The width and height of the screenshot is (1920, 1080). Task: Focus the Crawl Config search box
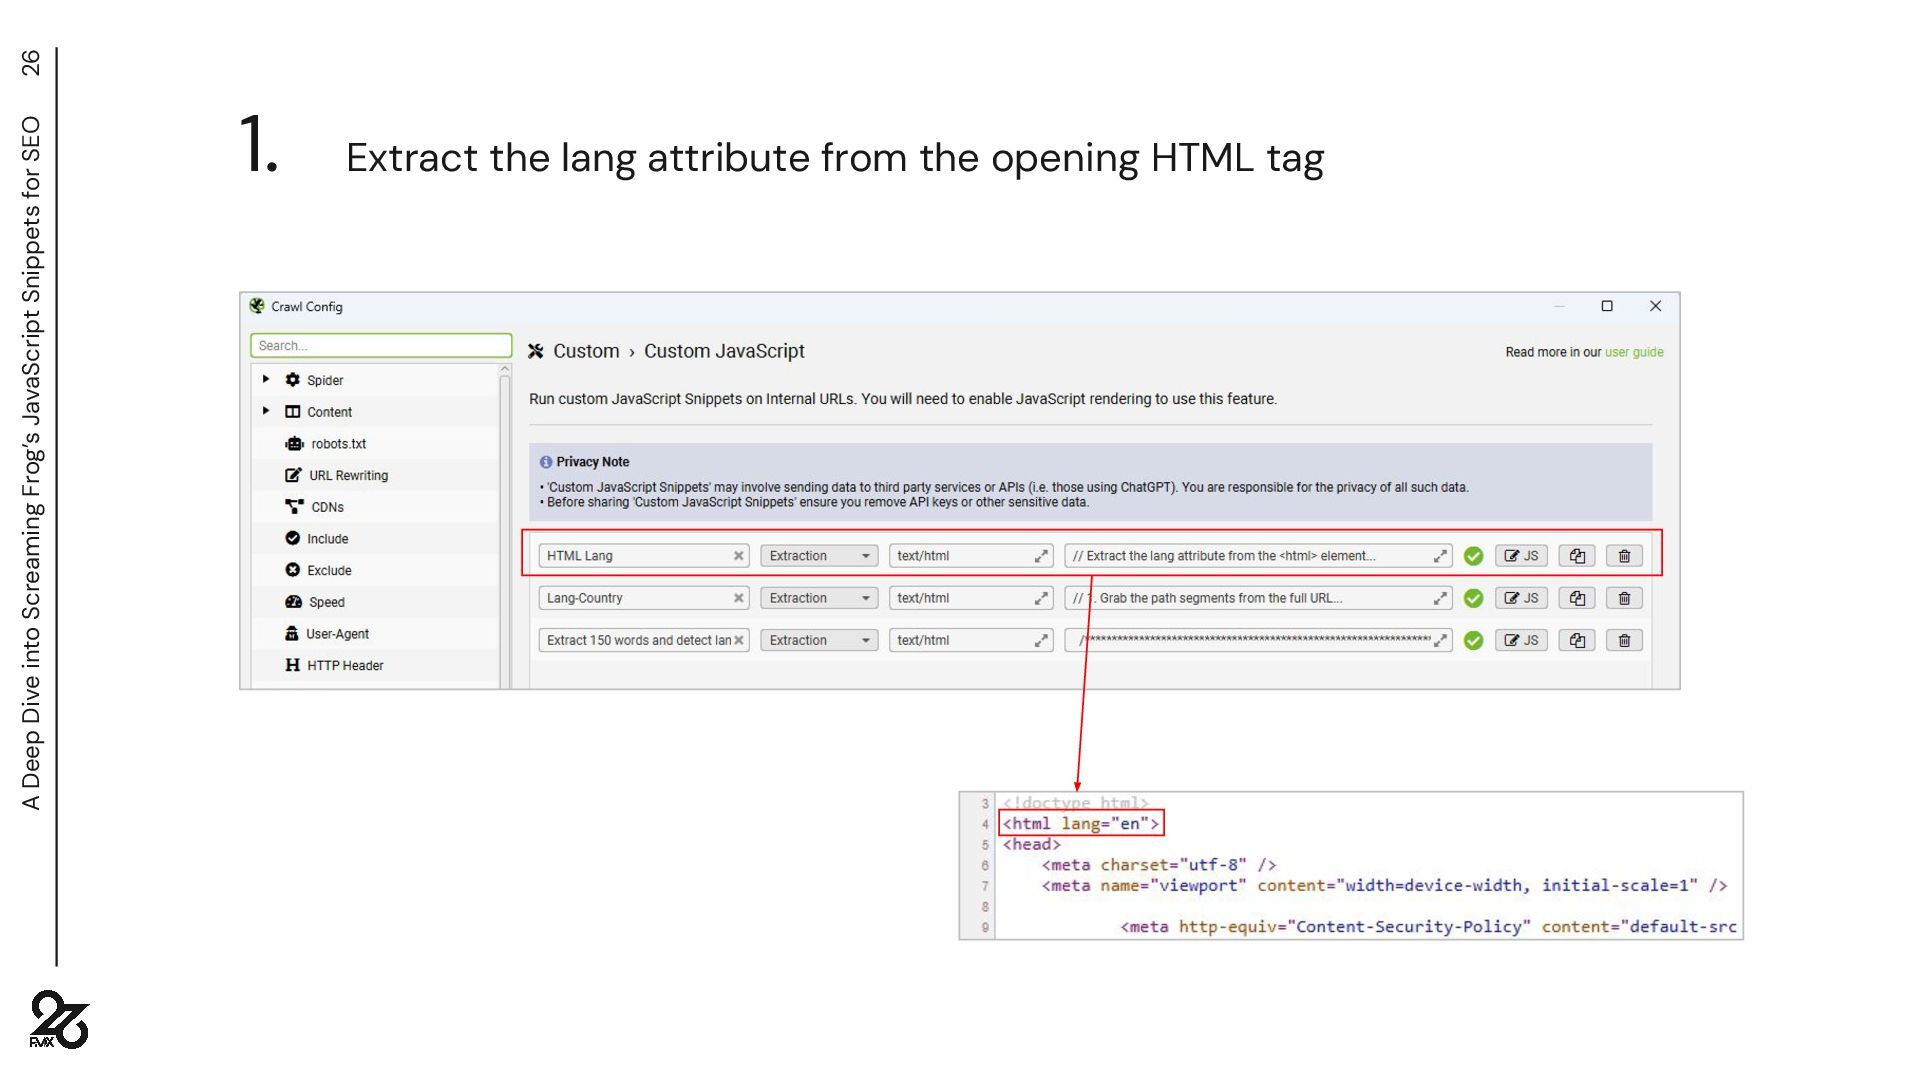tap(381, 346)
